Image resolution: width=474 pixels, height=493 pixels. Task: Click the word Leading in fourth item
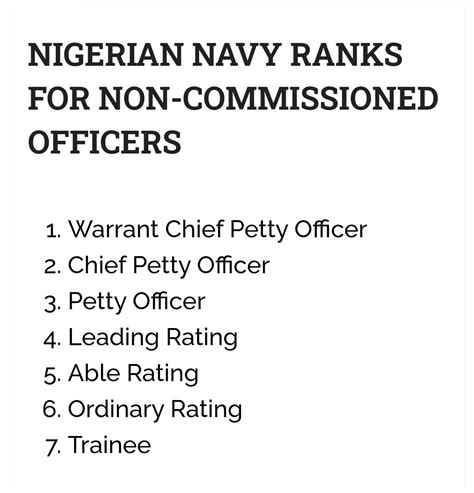113,338
